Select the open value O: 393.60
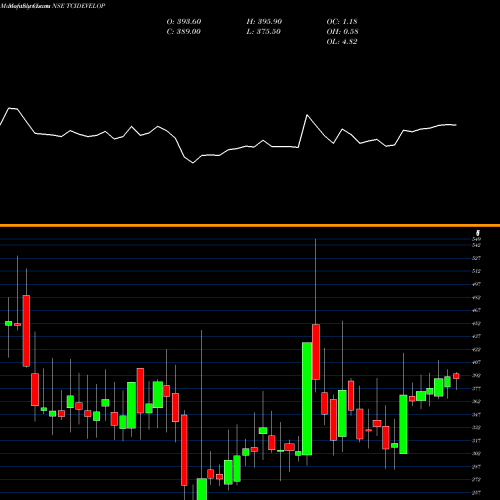 (x=184, y=21)
